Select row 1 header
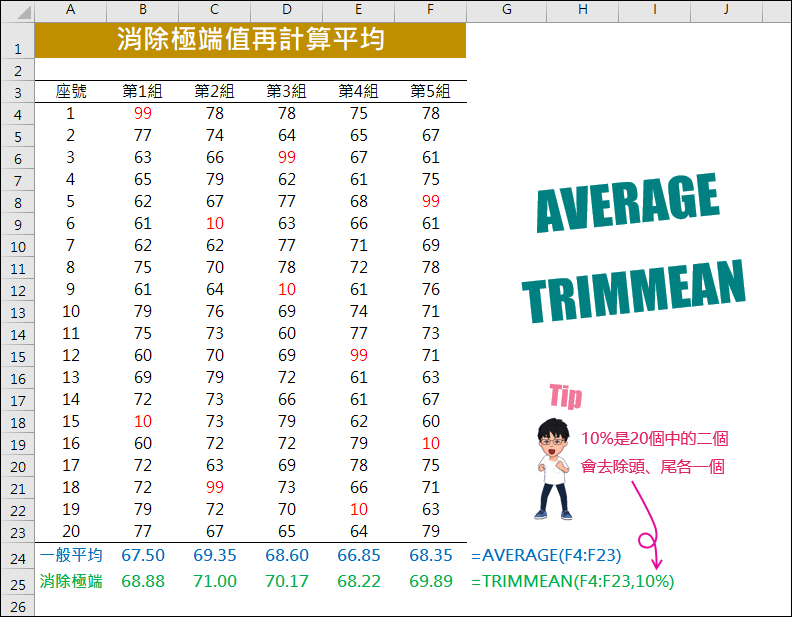Viewport: 792px width, 617px height. coord(18,40)
